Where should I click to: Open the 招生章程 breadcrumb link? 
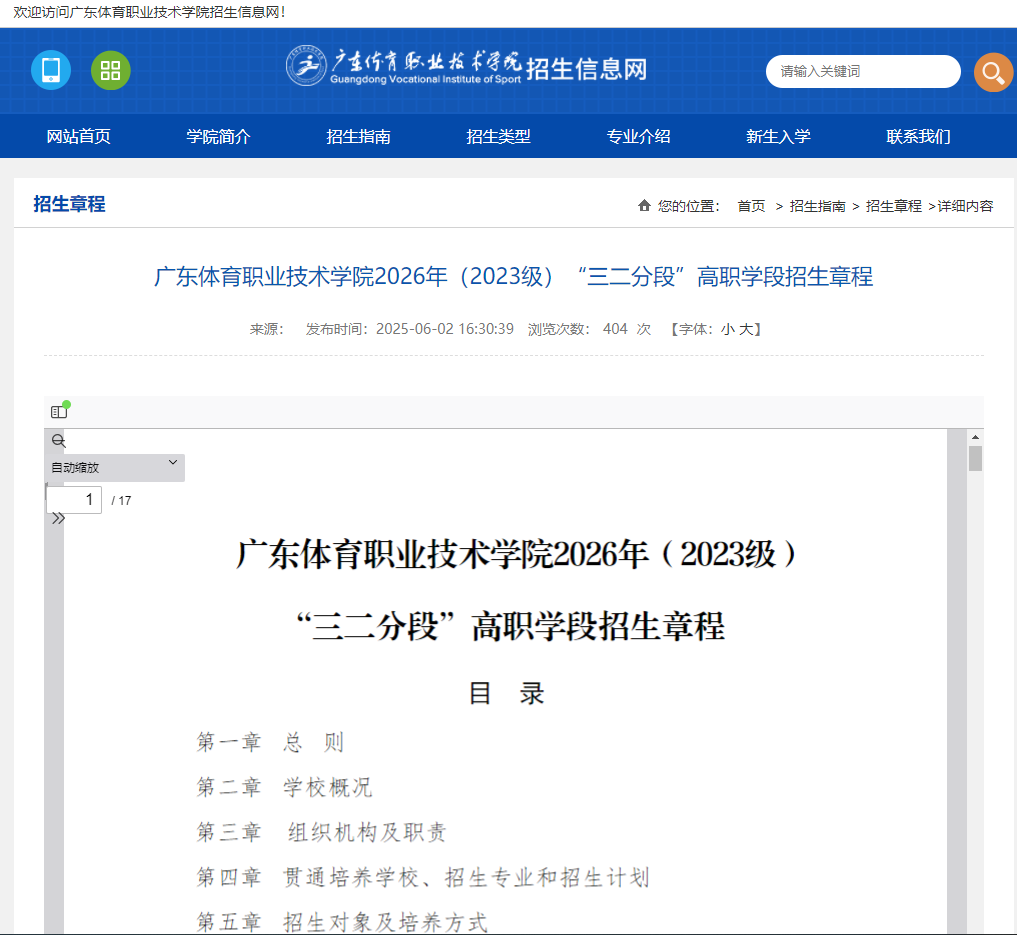click(893, 206)
